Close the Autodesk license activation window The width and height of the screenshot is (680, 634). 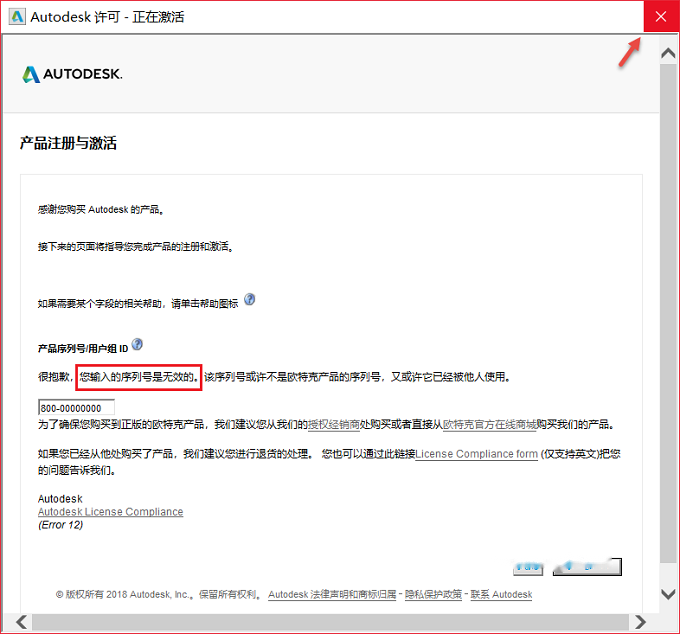(x=661, y=16)
